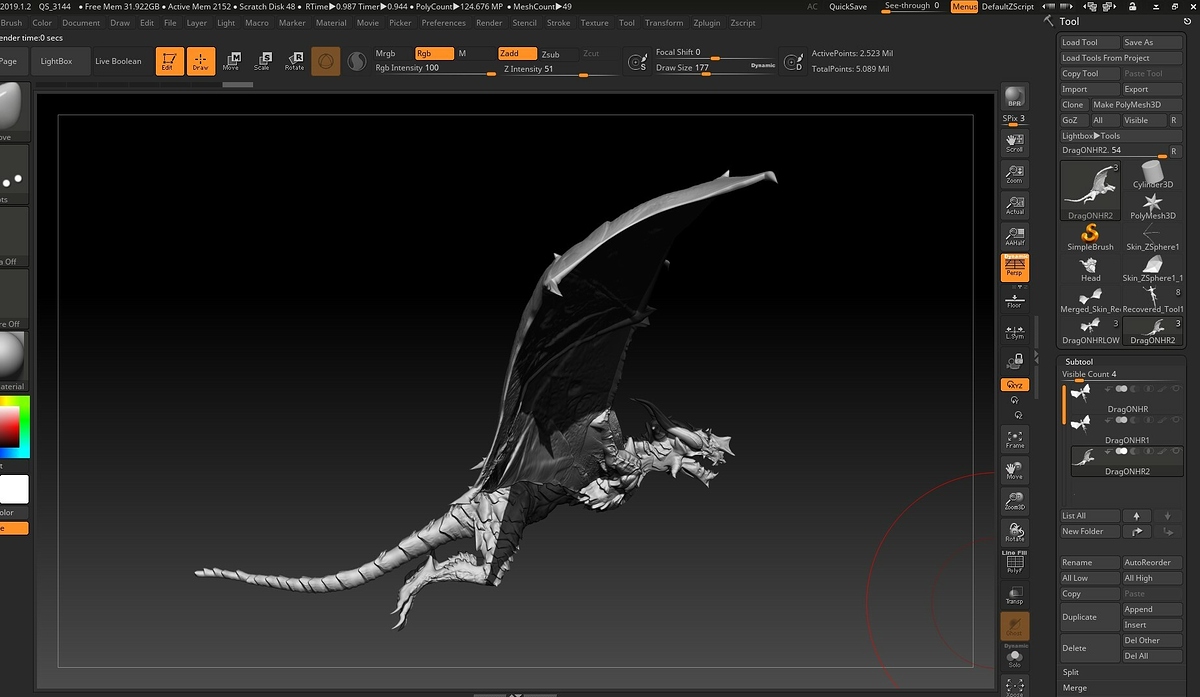Viewport: 1200px width, 697px height.
Task: Click the Zoom3D navigation icon
Action: point(1015,501)
